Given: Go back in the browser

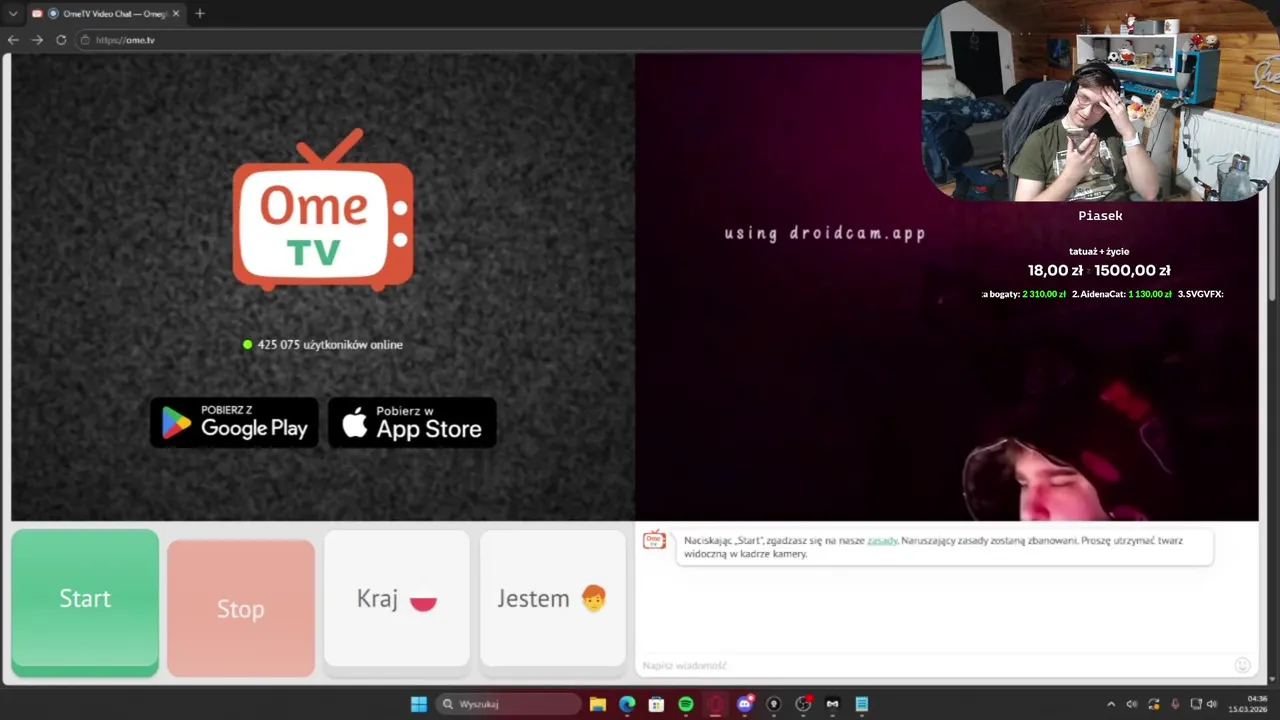Looking at the screenshot, I should [13, 40].
